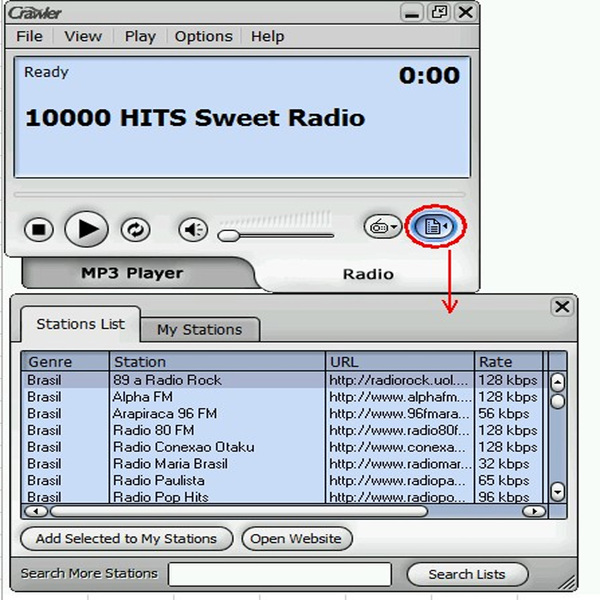600x600 pixels.
Task: Open the File menu
Action: point(29,36)
